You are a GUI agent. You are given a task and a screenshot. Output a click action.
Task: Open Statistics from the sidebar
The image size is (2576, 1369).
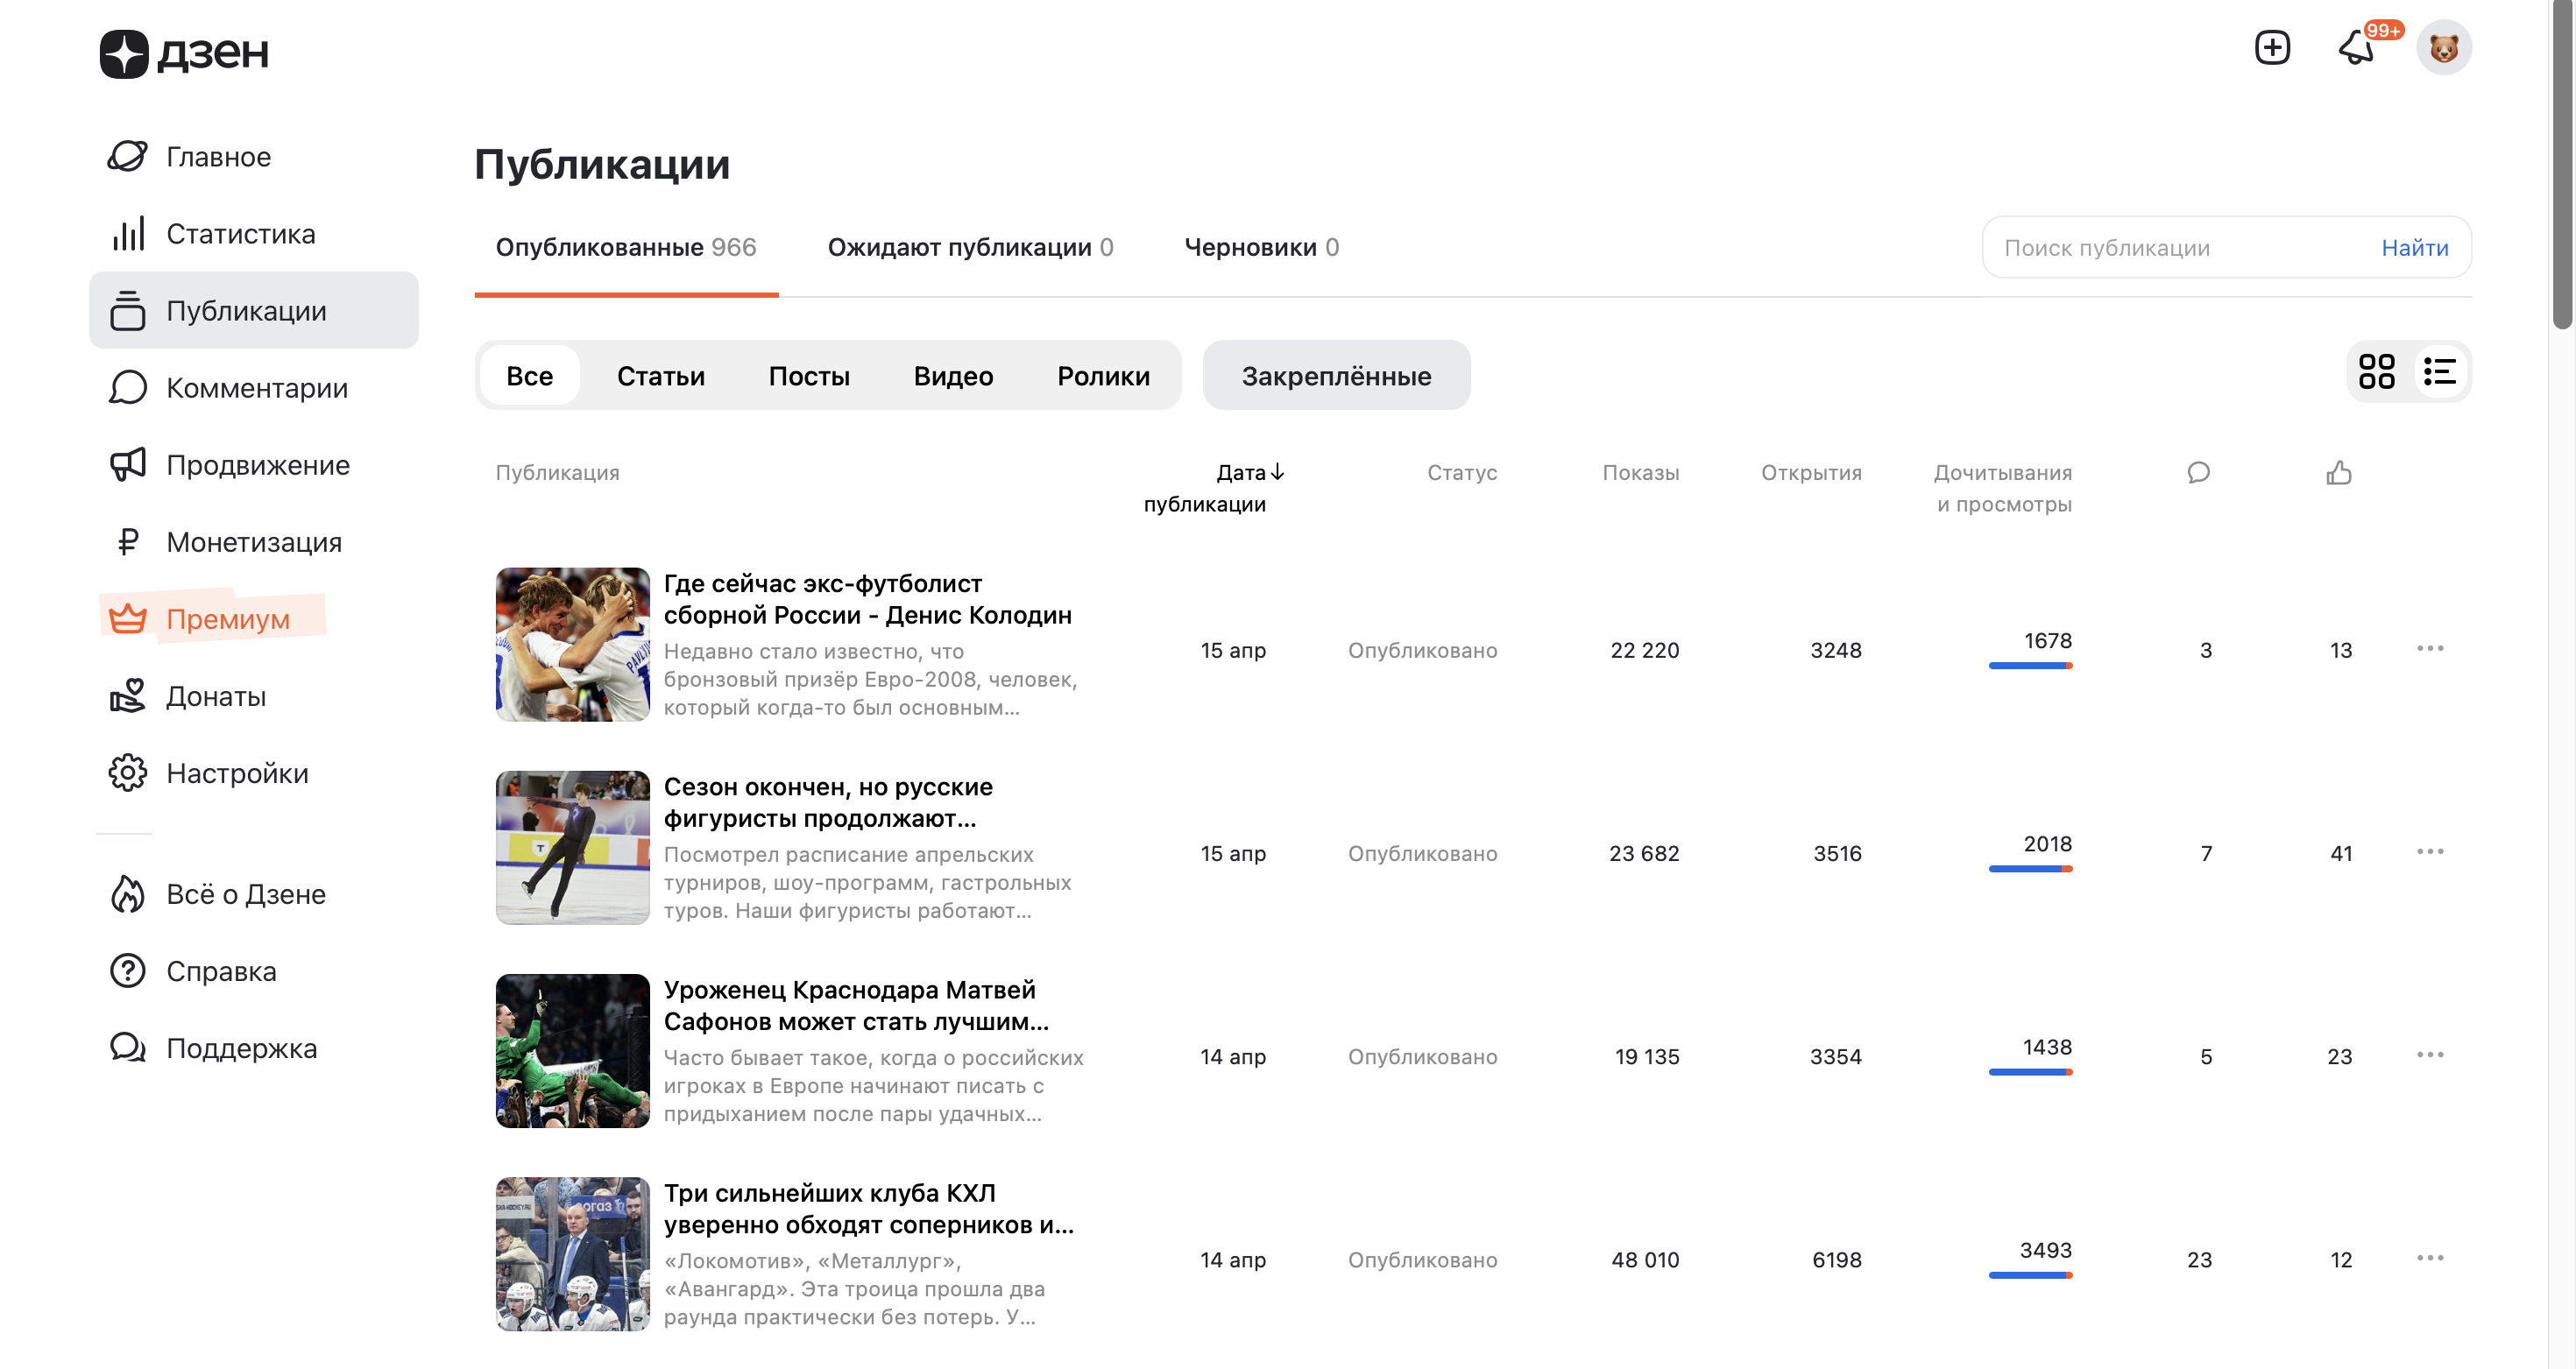[240, 234]
